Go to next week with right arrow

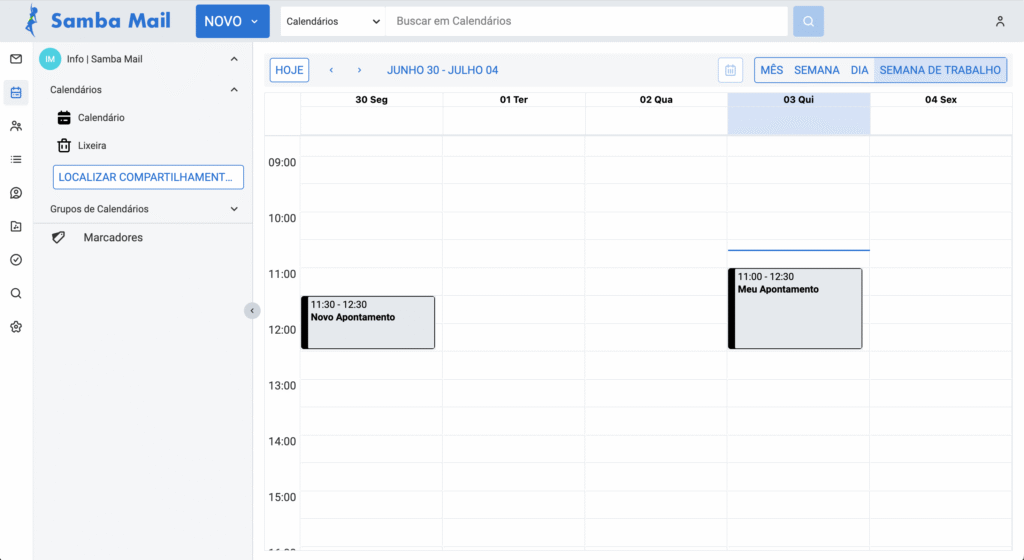[359, 70]
